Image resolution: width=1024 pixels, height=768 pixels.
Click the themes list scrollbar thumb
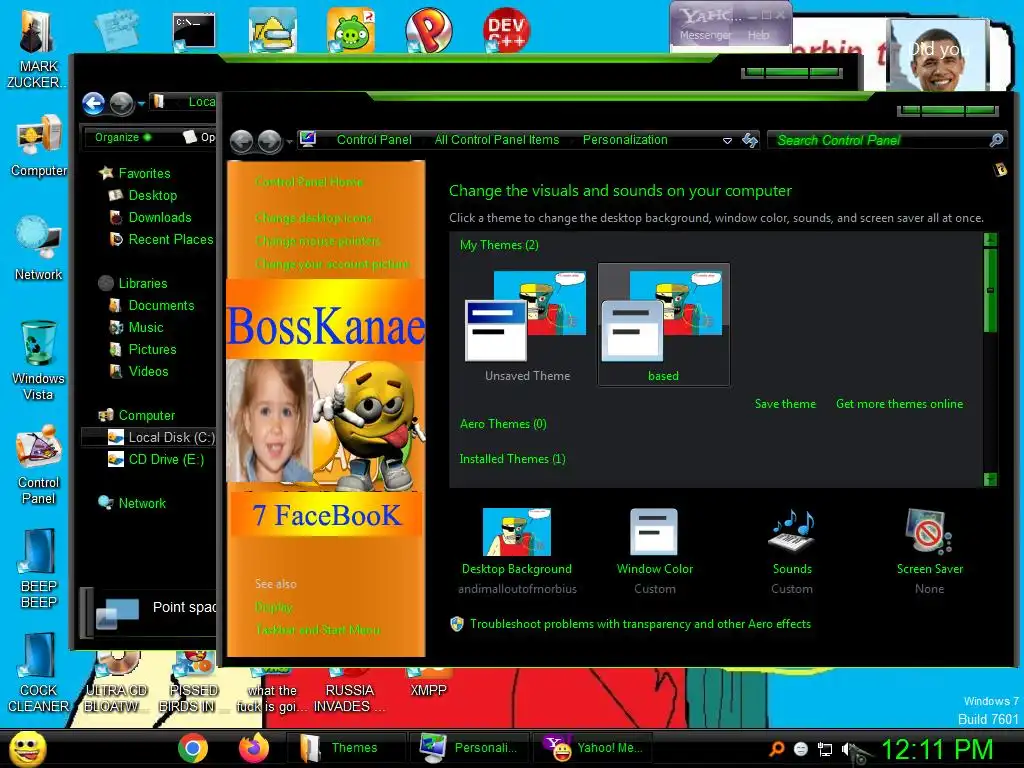990,289
